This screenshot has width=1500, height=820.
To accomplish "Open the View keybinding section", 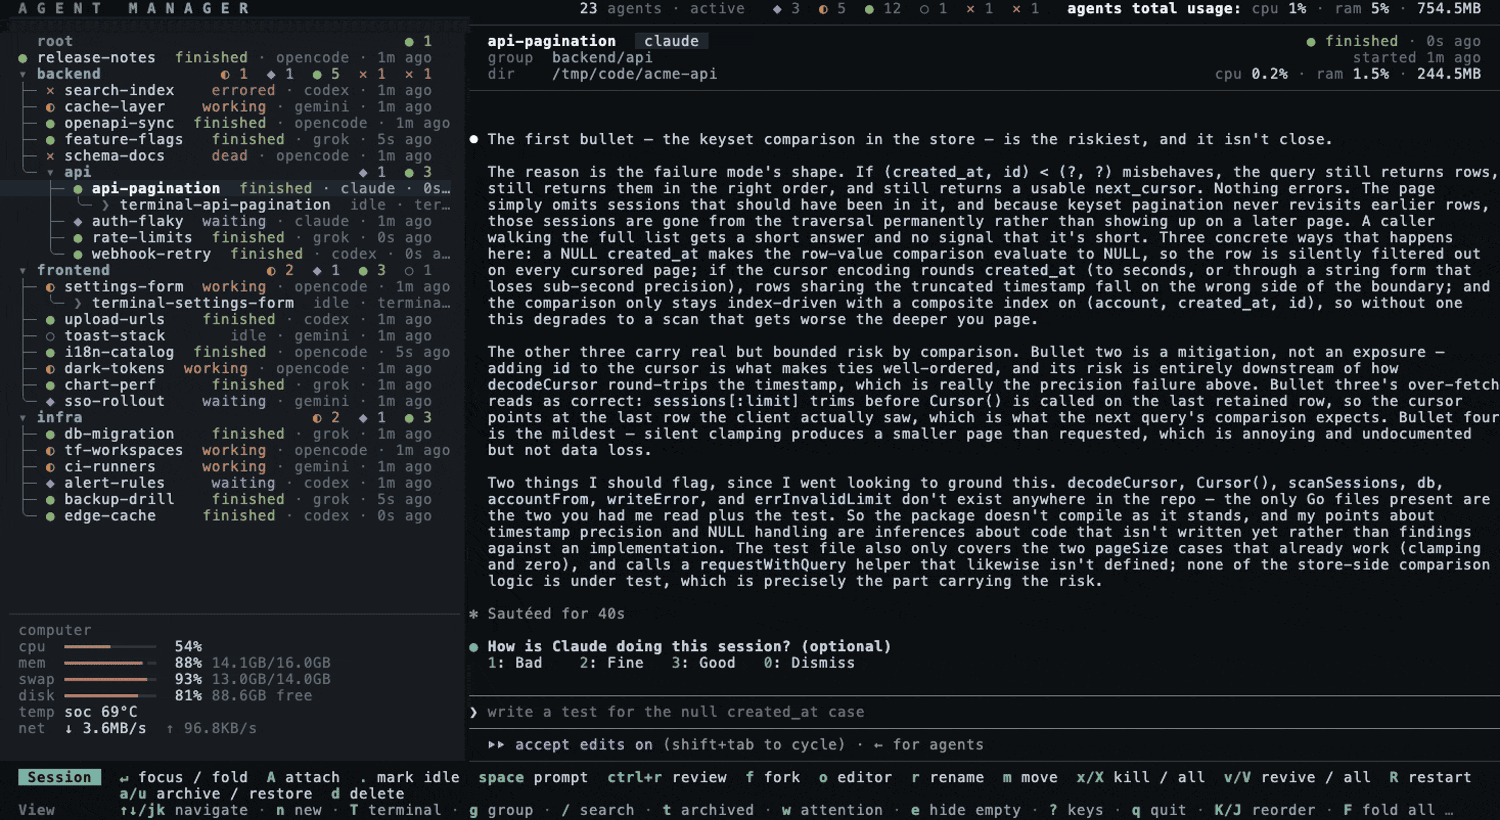I will (x=36, y=811).
